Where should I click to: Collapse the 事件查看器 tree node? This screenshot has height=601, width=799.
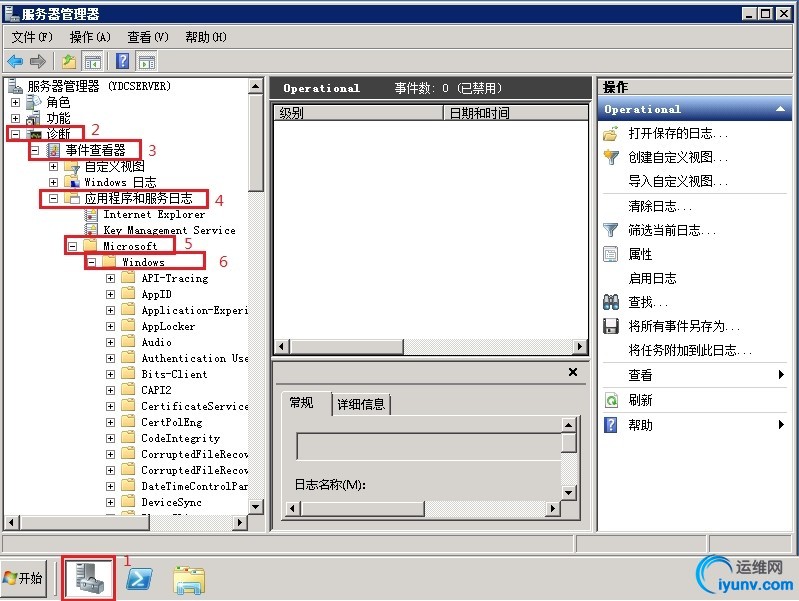[x=35, y=150]
